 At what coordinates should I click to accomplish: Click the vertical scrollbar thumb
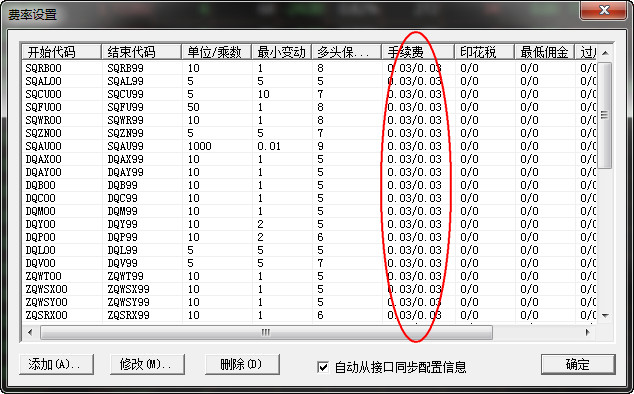(605, 115)
